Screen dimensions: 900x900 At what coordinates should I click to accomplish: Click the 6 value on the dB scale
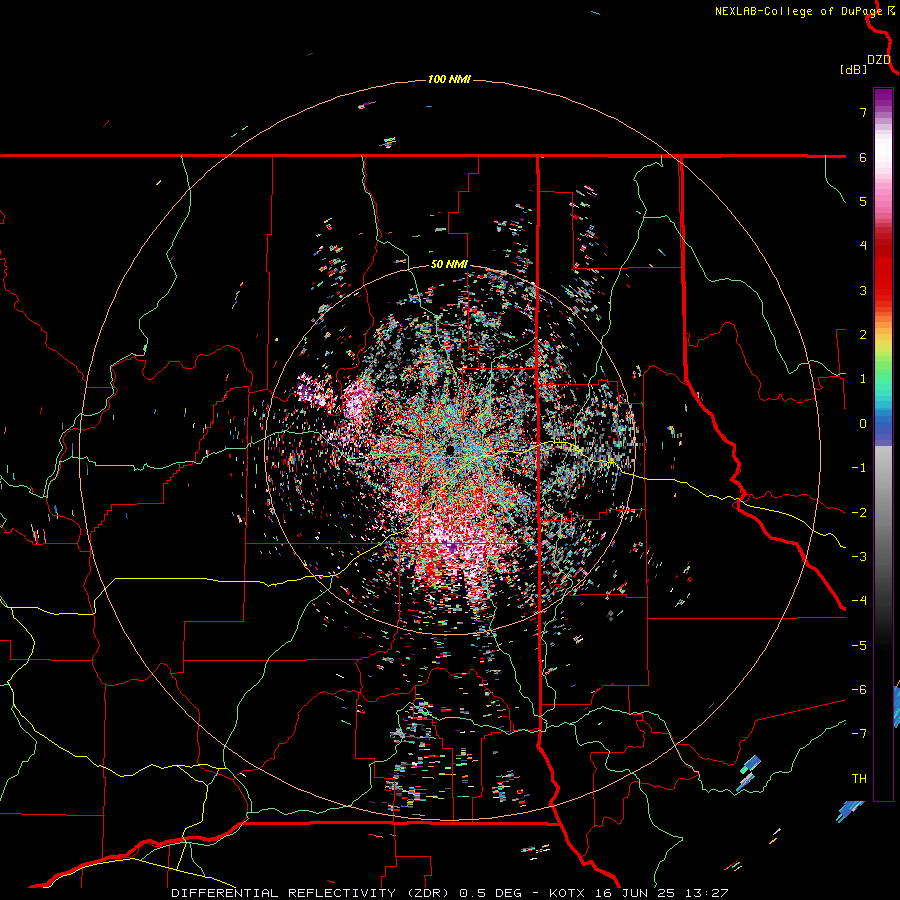point(863,157)
